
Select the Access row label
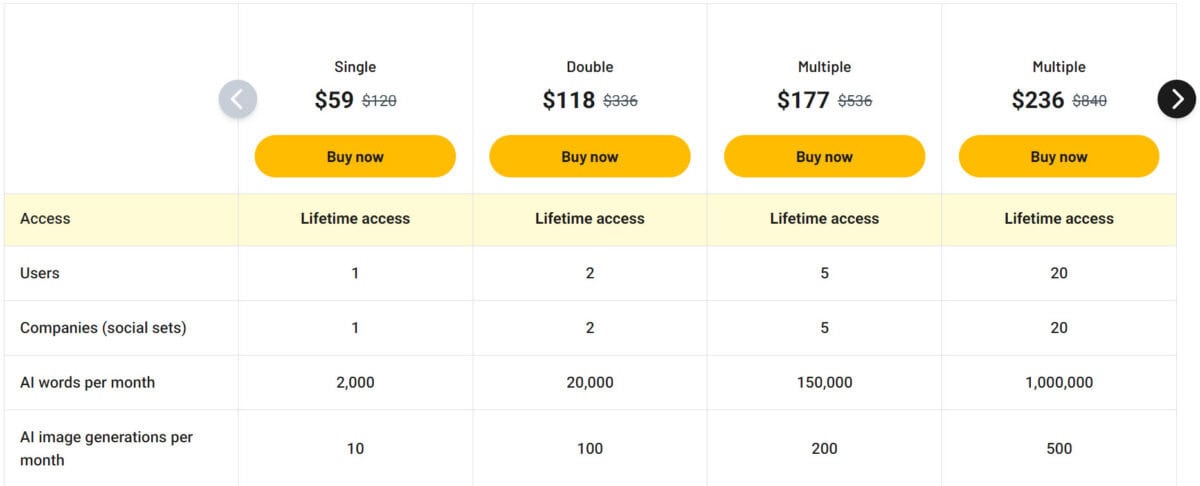pos(45,218)
